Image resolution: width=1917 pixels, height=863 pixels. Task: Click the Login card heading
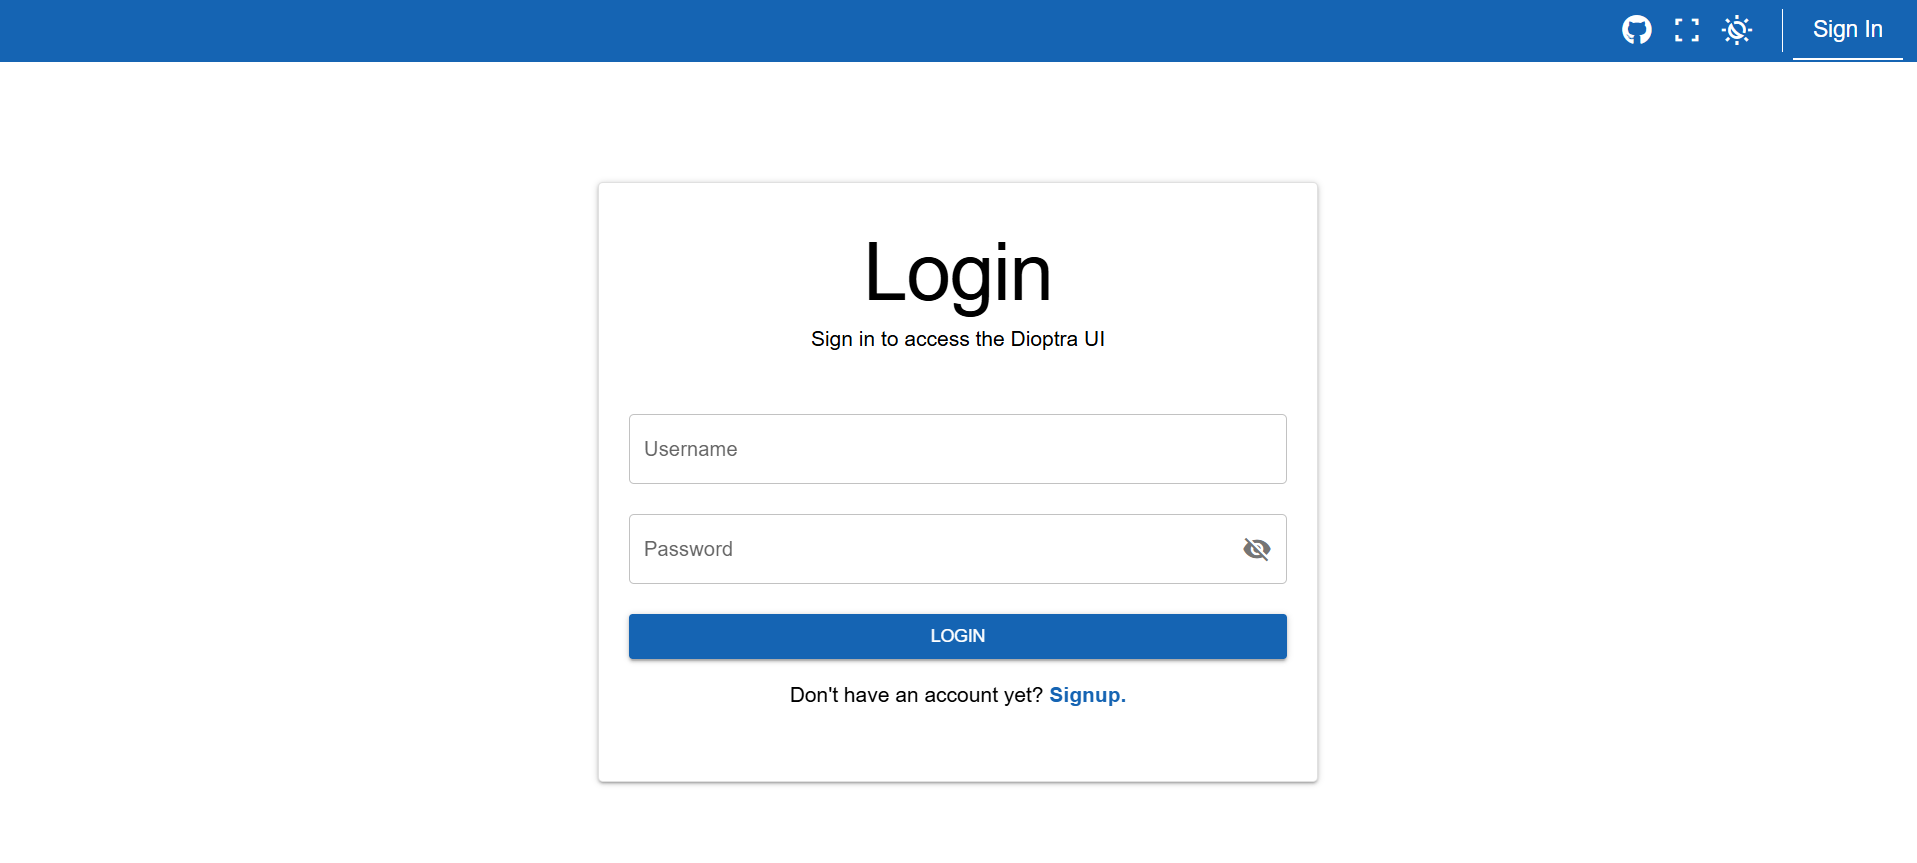tap(957, 273)
